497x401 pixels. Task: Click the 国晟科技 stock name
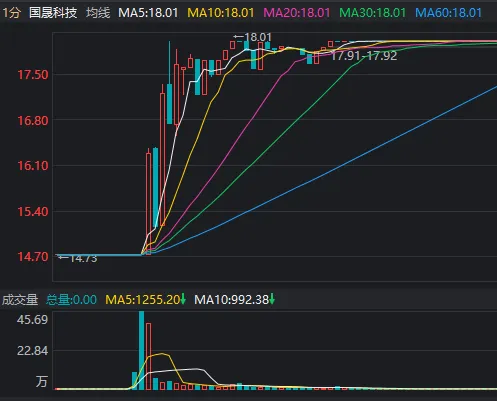[53, 13]
